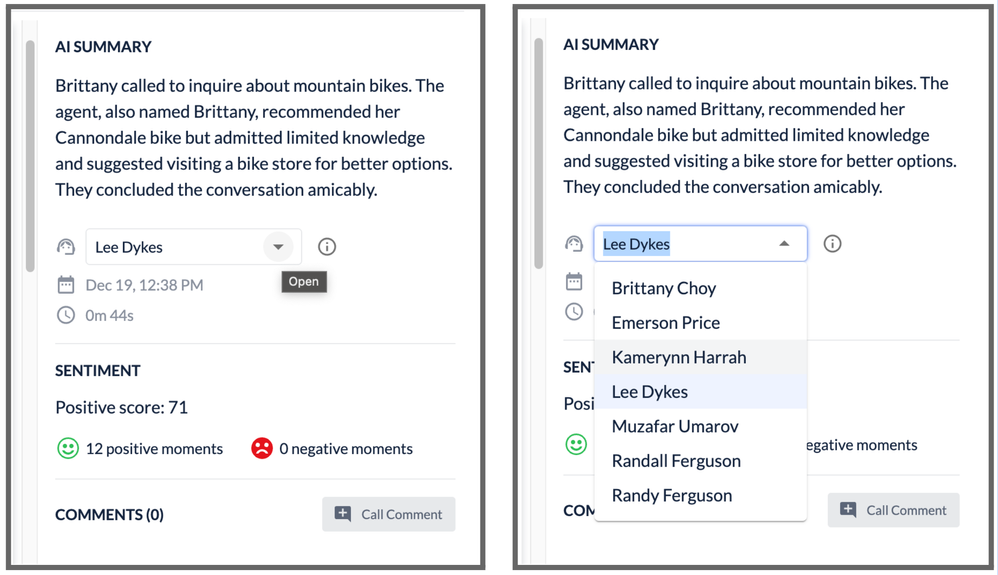Choose Emerson Price in the dropdown list
This screenshot has width=998, height=575.
666,323
